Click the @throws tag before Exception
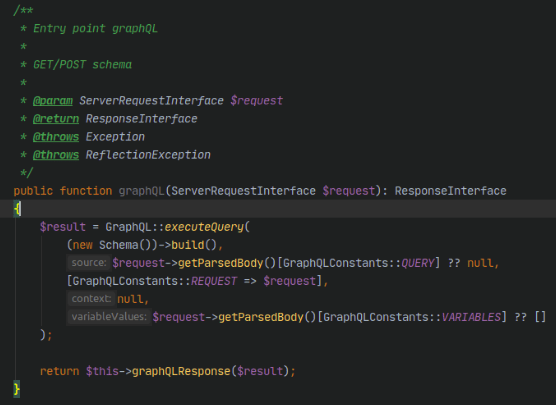This screenshot has height=405, width=556. (56, 137)
